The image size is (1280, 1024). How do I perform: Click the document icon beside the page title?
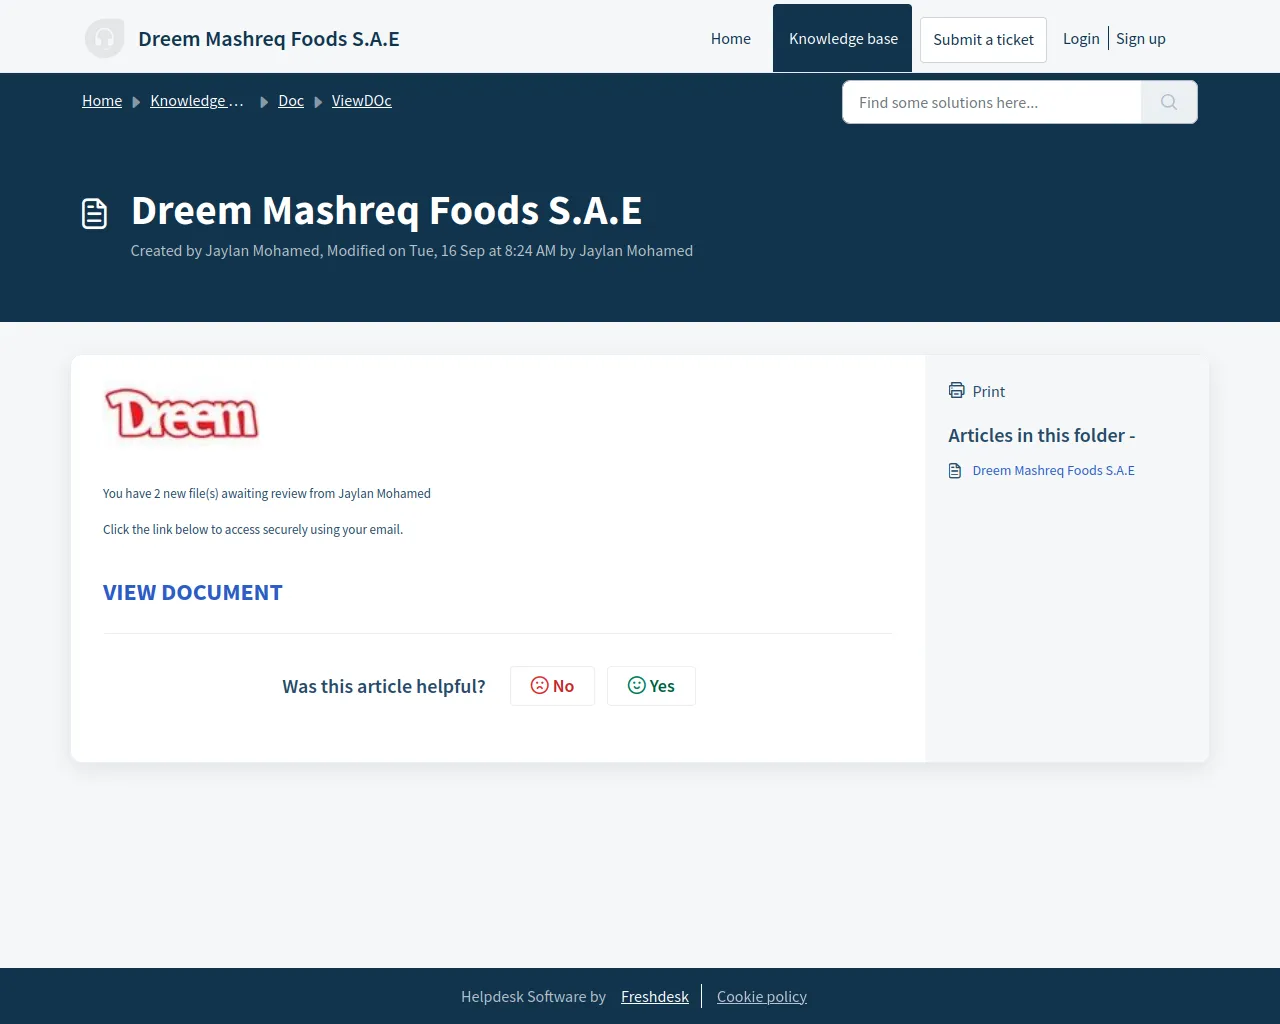tap(94, 213)
